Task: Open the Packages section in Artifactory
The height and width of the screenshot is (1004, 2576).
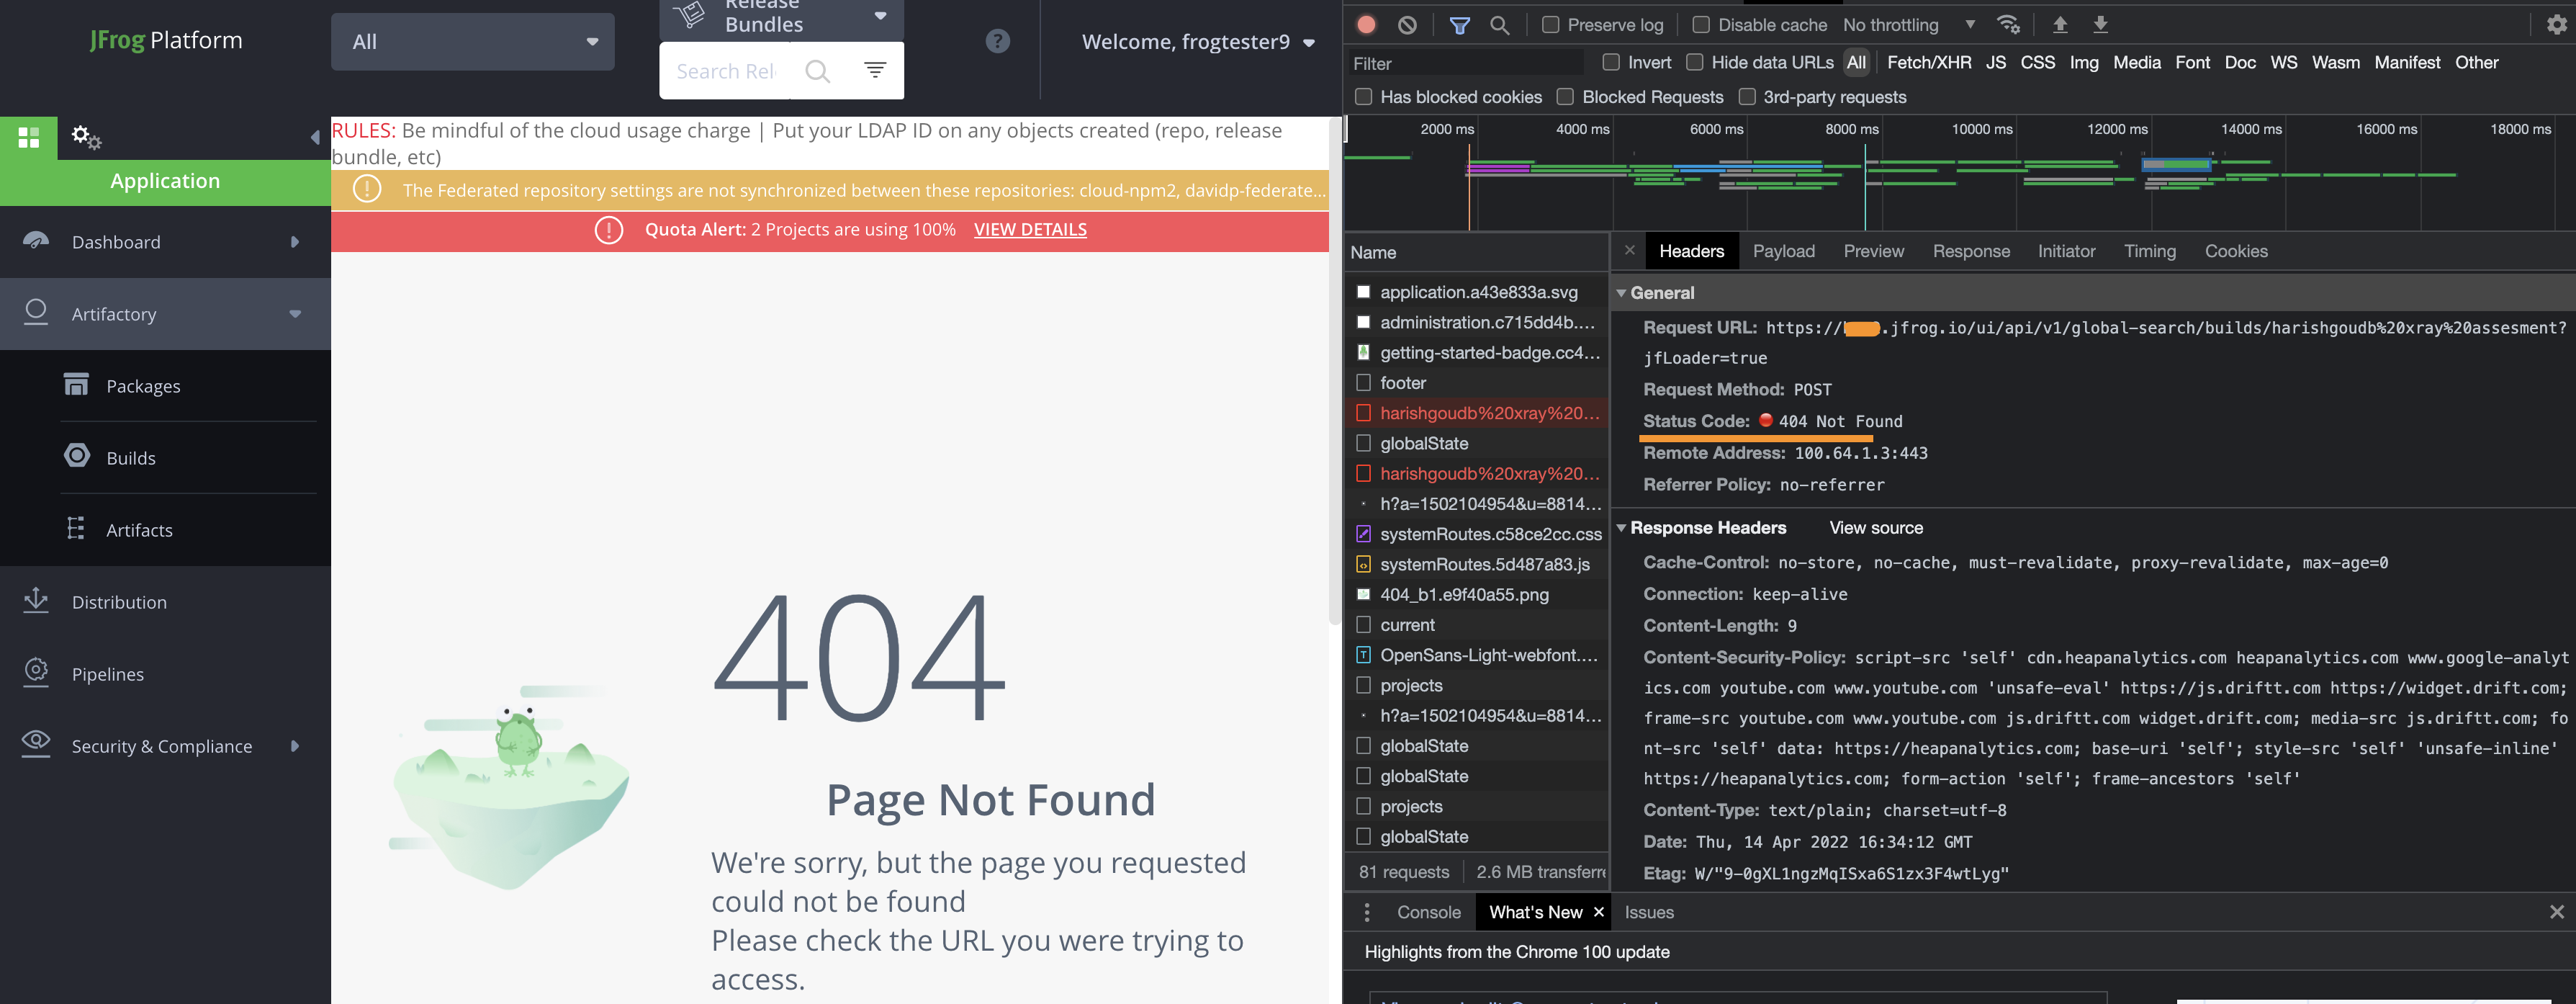Action: [x=143, y=385]
